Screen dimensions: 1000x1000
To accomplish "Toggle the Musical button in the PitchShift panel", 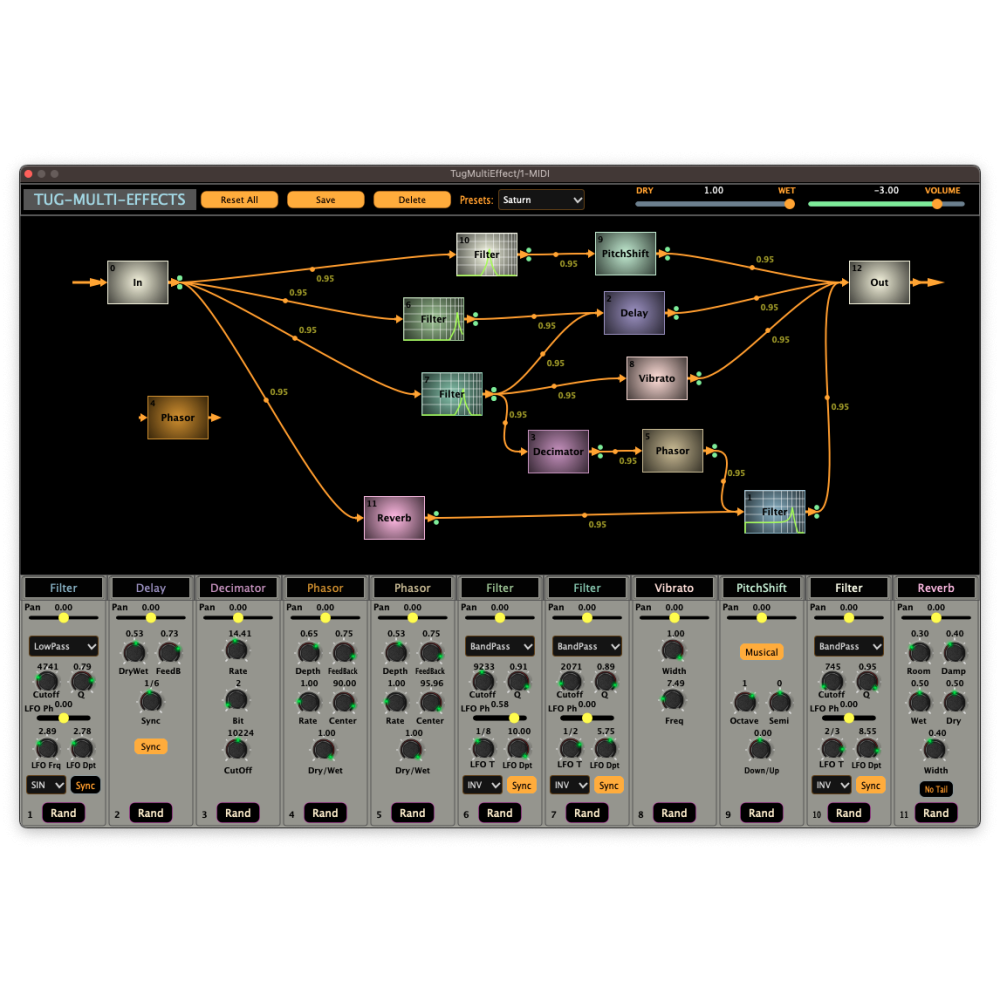I will (761, 652).
